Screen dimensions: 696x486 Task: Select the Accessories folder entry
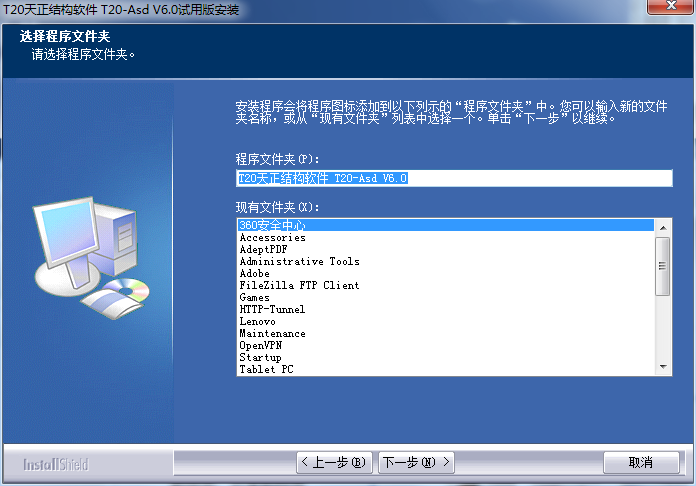click(x=446, y=237)
